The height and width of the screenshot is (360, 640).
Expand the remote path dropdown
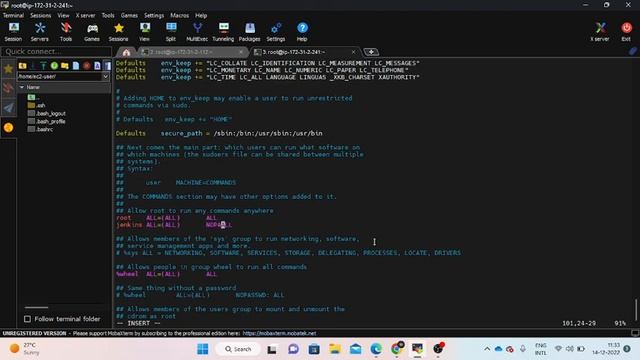click(106, 76)
